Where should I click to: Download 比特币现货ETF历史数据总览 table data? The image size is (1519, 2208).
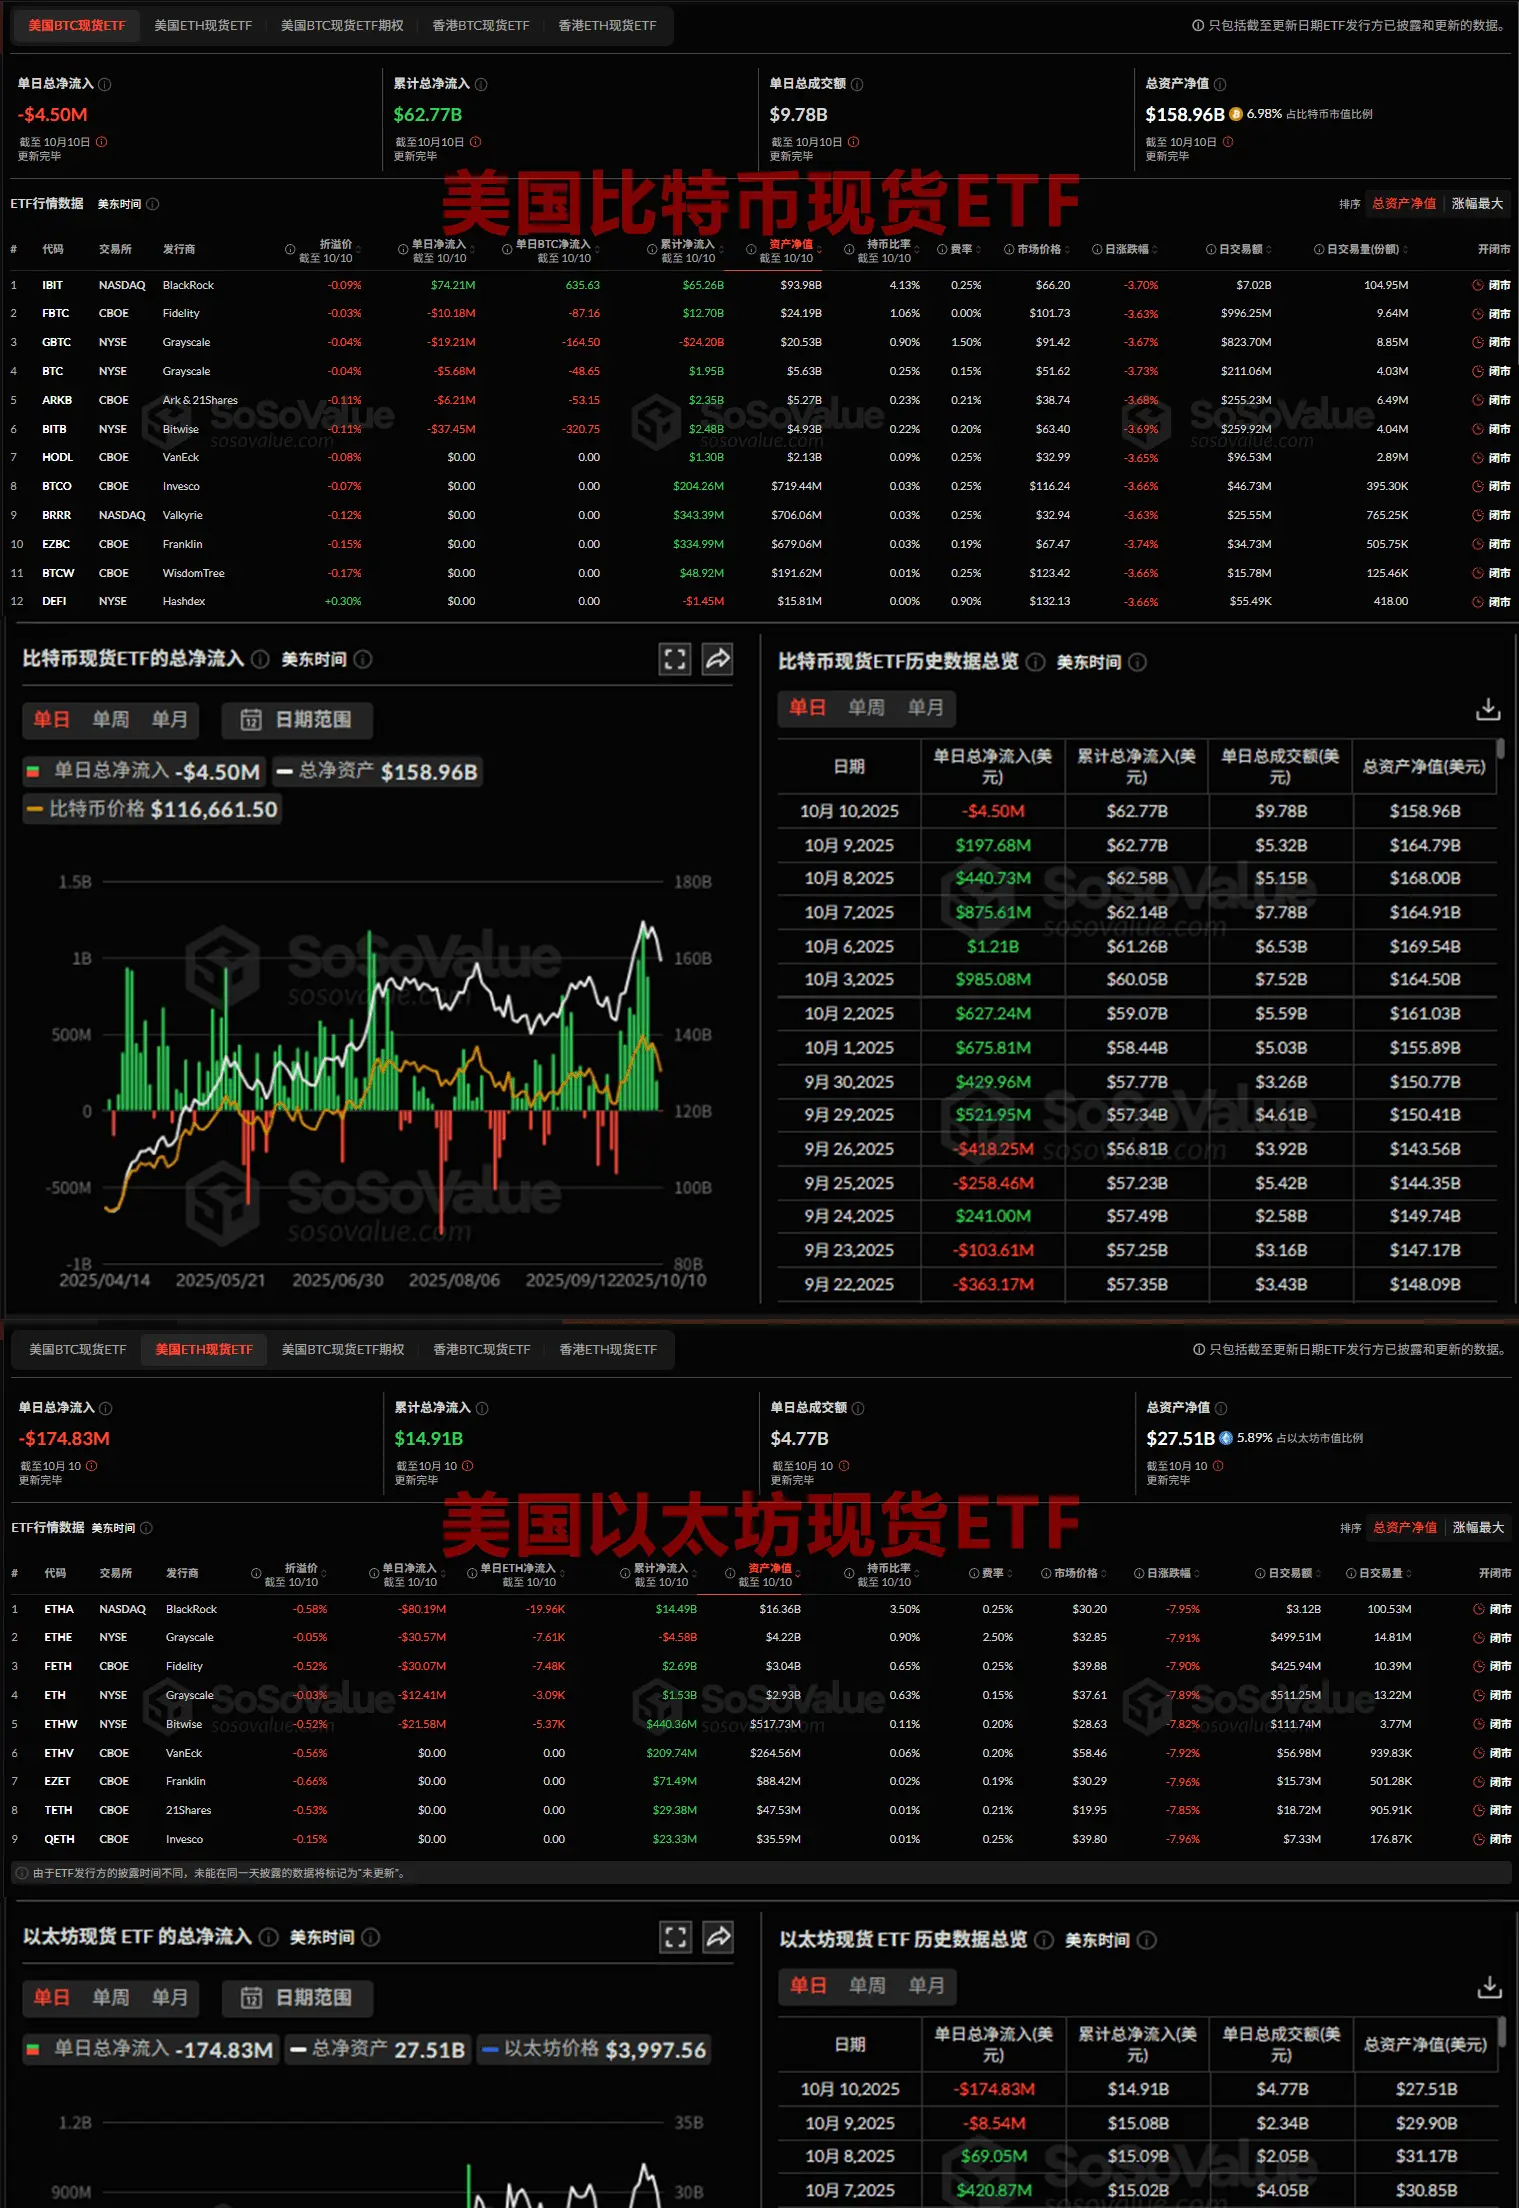[1488, 709]
